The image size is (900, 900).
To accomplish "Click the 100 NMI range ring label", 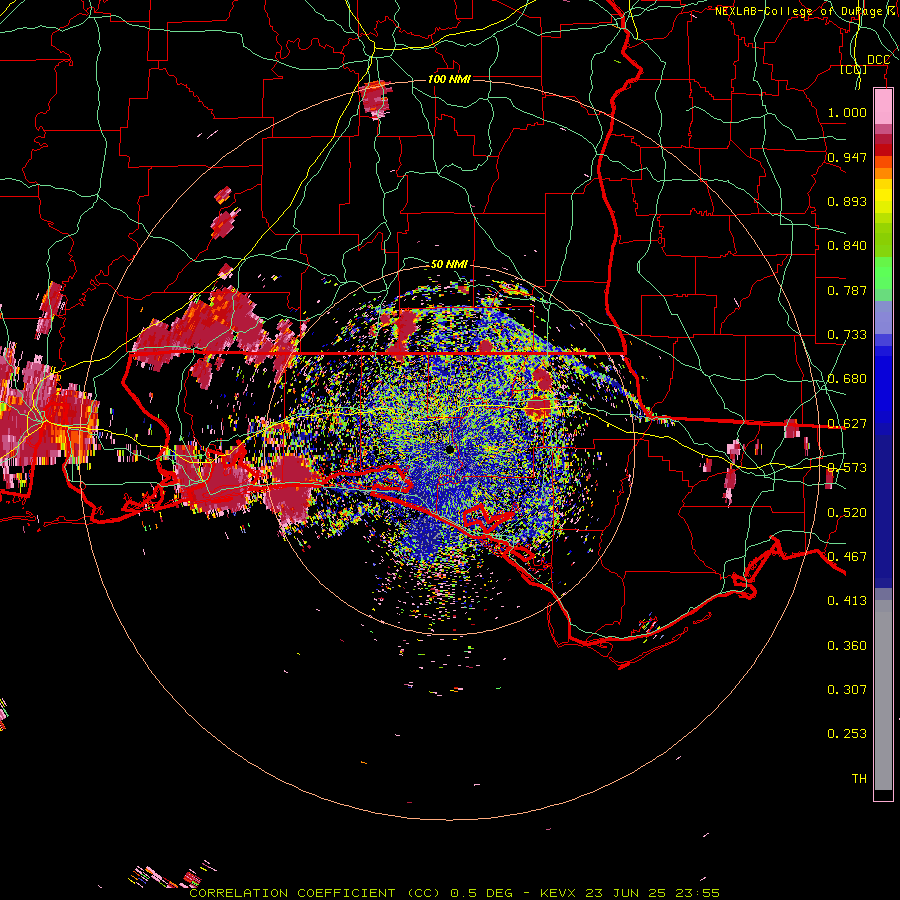I will [x=449, y=79].
